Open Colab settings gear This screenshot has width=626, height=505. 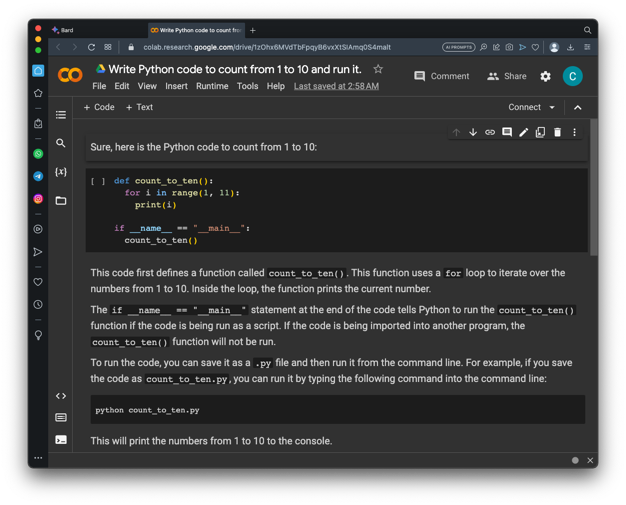click(545, 76)
